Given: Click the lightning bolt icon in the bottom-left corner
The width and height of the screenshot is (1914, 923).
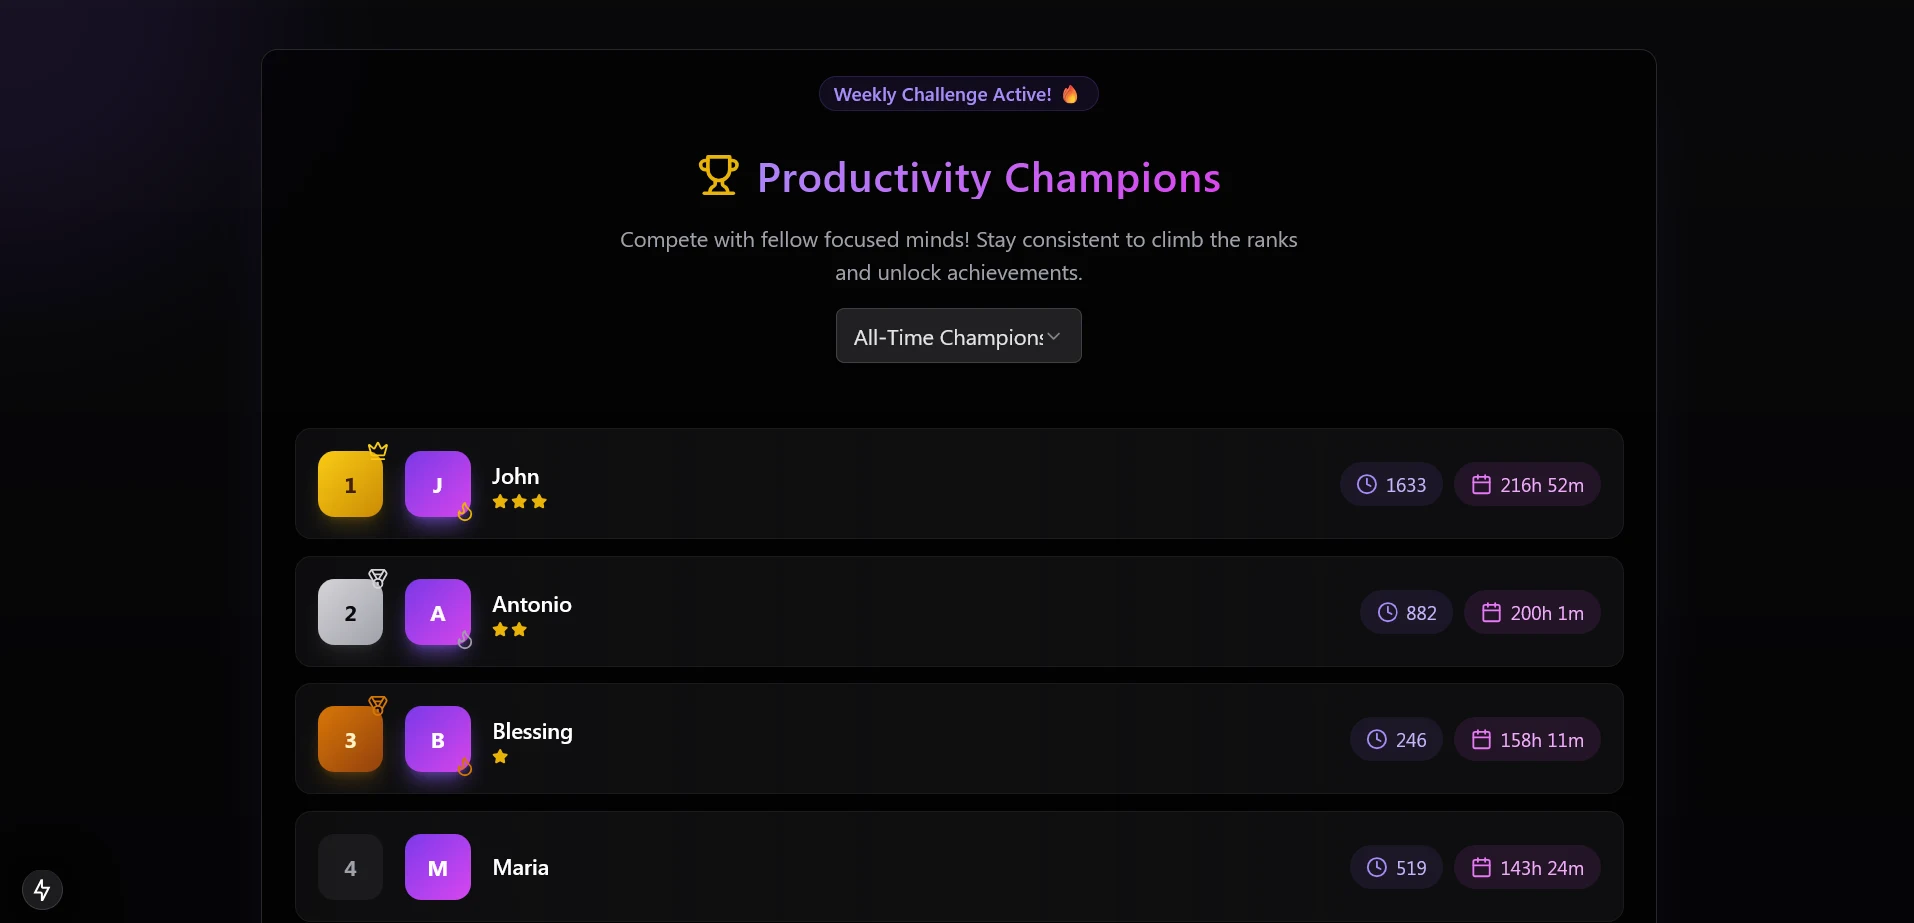Looking at the screenshot, I should (x=41, y=889).
